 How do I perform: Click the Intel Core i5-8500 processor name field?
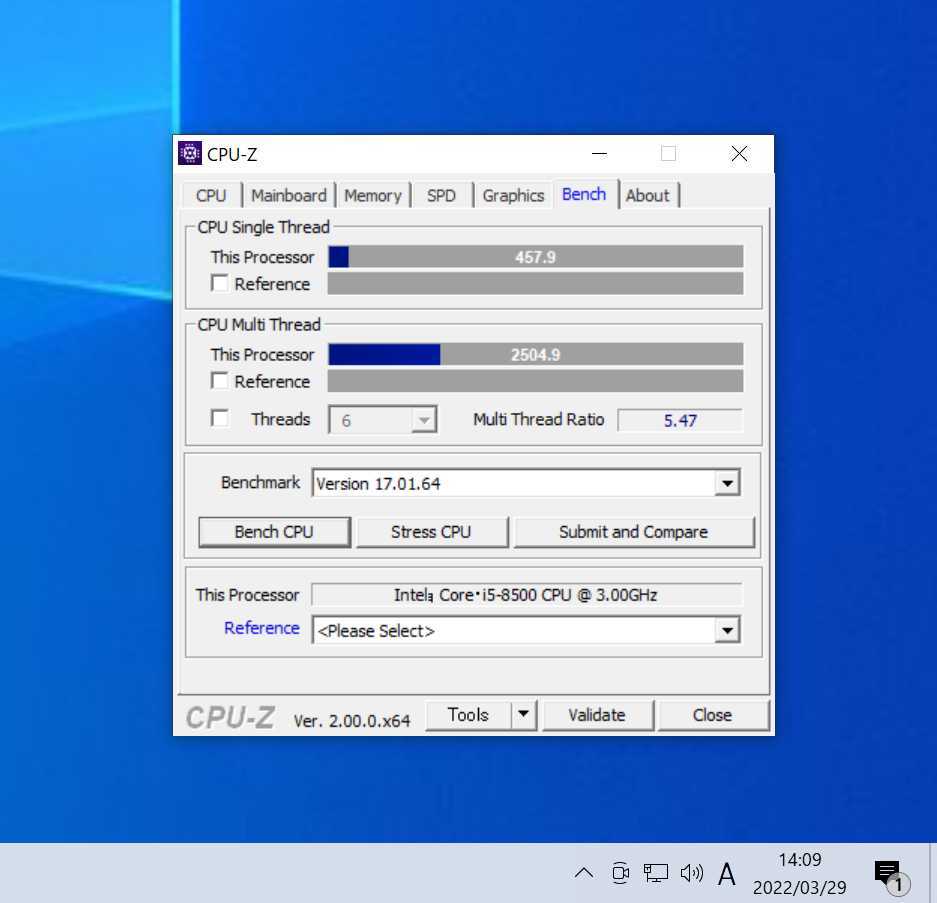click(526, 595)
